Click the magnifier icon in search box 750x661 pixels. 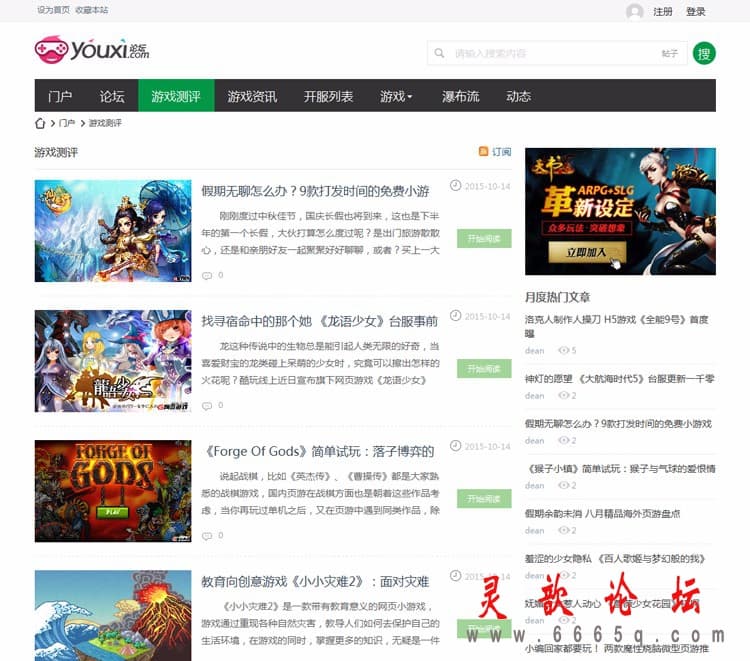pyautogui.click(x=439, y=53)
